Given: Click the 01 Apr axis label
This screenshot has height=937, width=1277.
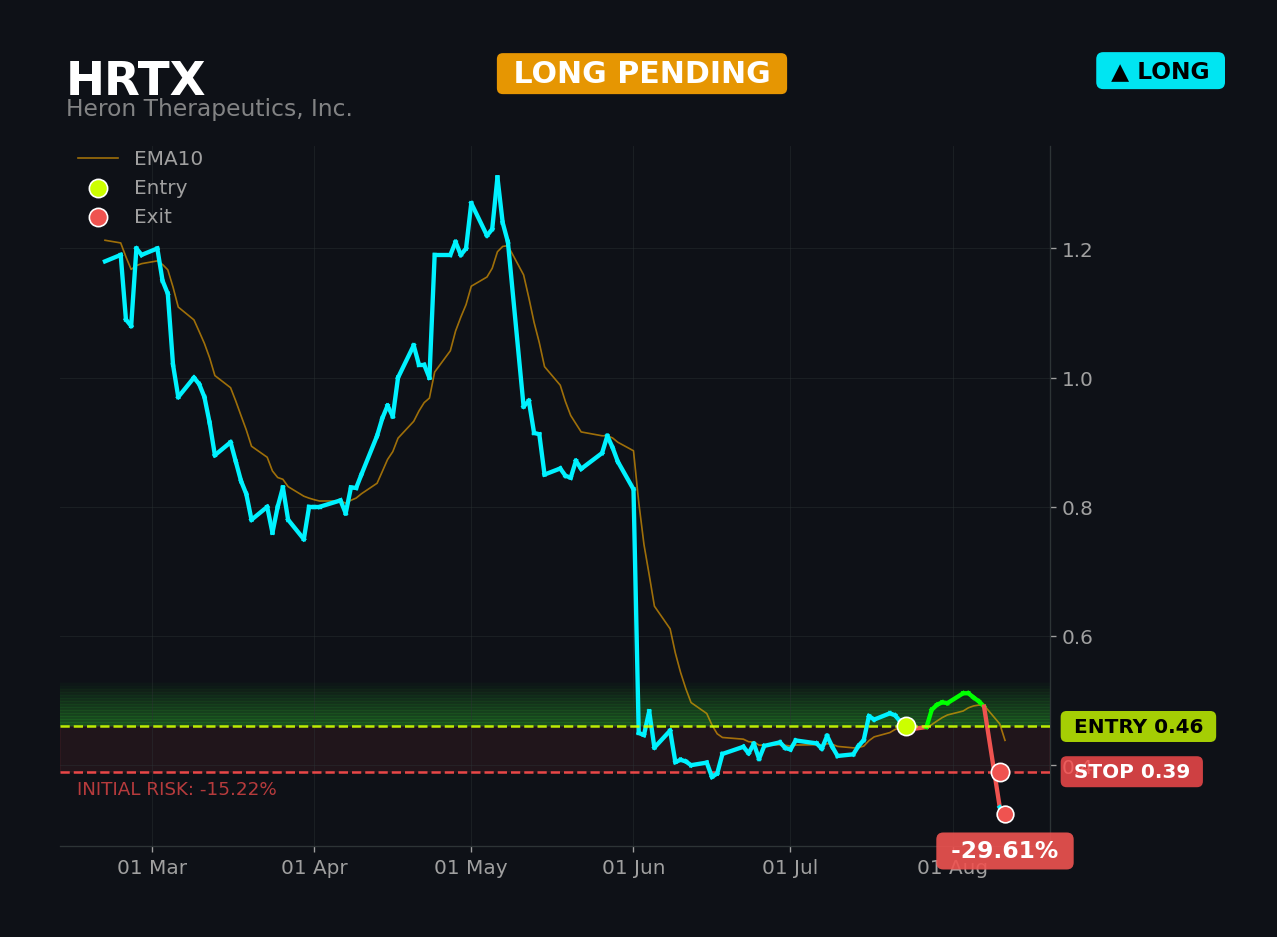Looking at the screenshot, I should [314, 868].
